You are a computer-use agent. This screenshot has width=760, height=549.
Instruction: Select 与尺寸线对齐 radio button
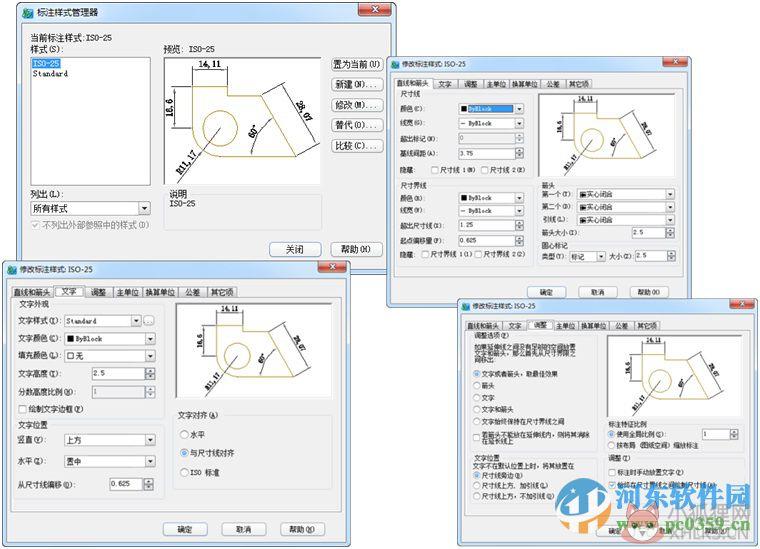(184, 453)
